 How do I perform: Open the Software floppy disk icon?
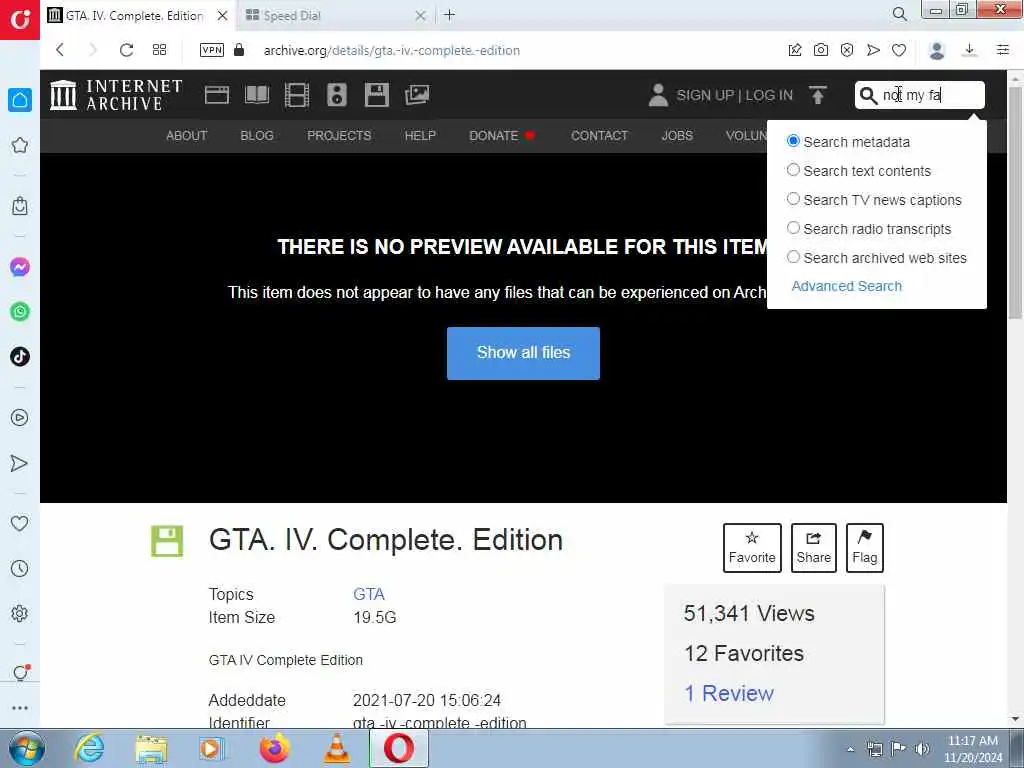[377, 95]
